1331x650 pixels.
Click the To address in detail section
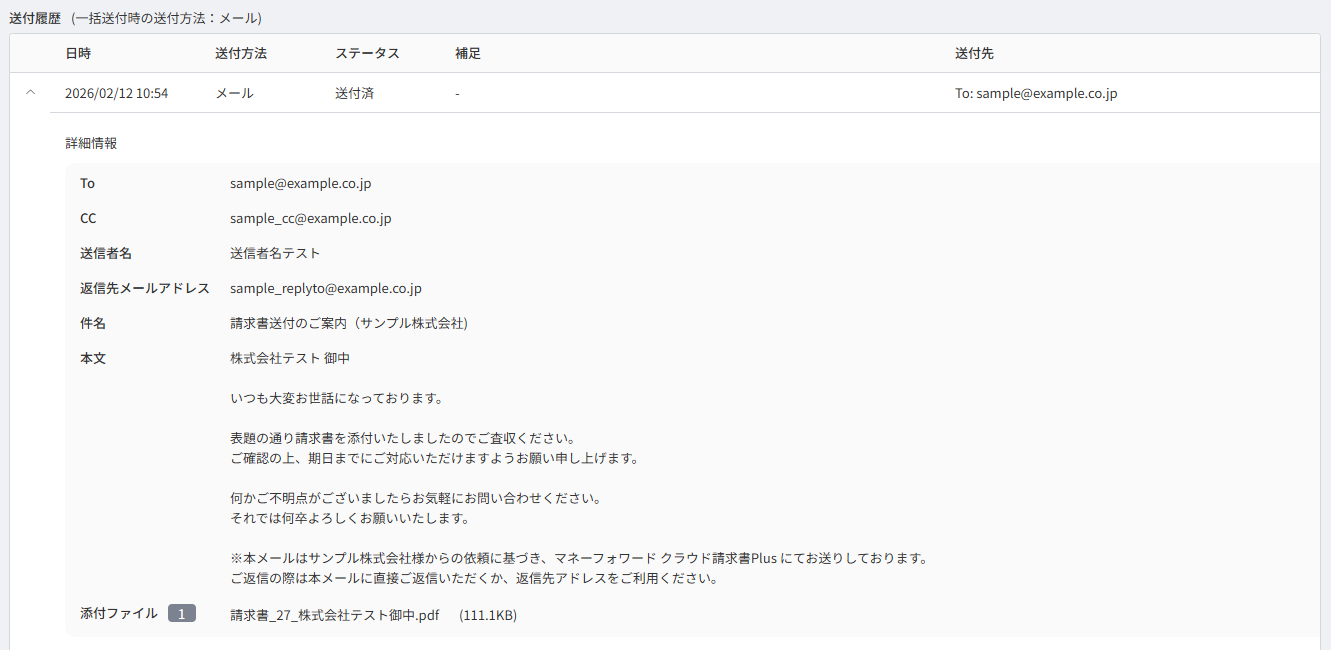click(300, 183)
